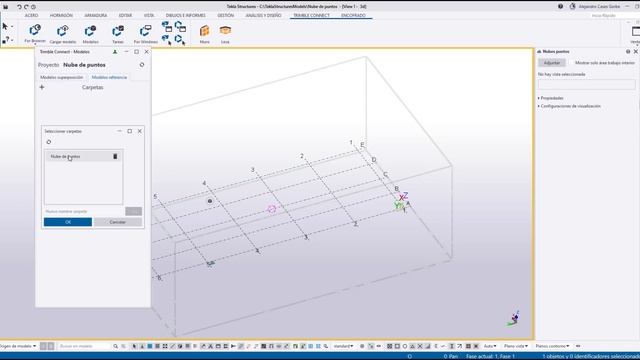The image size is (640, 360).
Task: Click the Redo arrow in title bar
Action: [26, 7]
